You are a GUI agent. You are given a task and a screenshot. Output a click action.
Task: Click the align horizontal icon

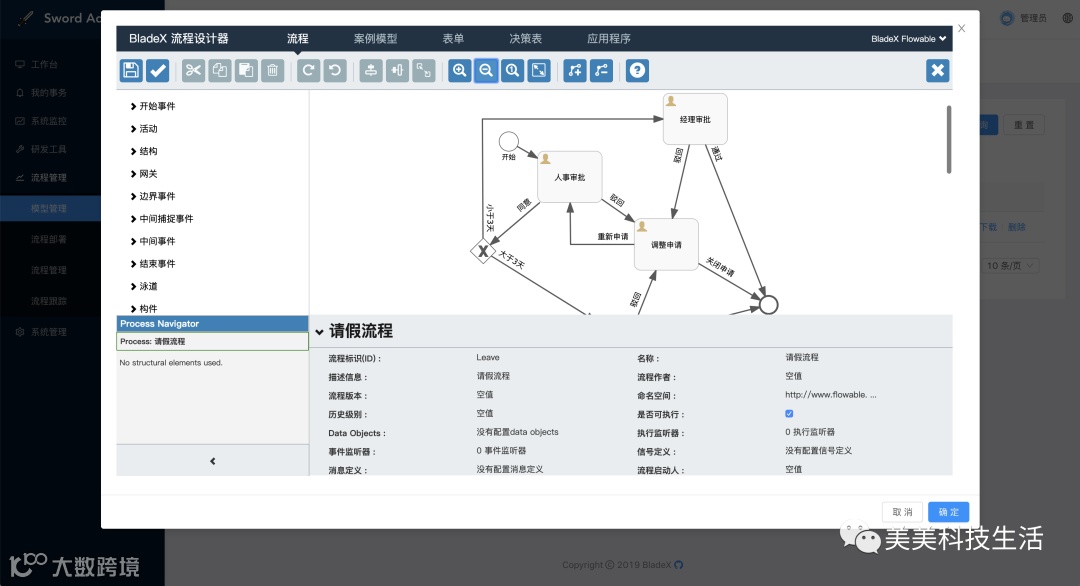[x=397, y=70]
